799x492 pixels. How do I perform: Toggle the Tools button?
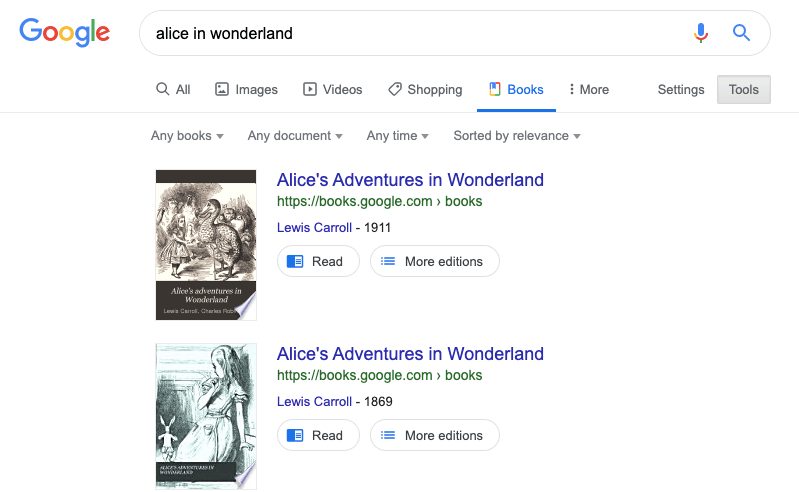point(744,89)
